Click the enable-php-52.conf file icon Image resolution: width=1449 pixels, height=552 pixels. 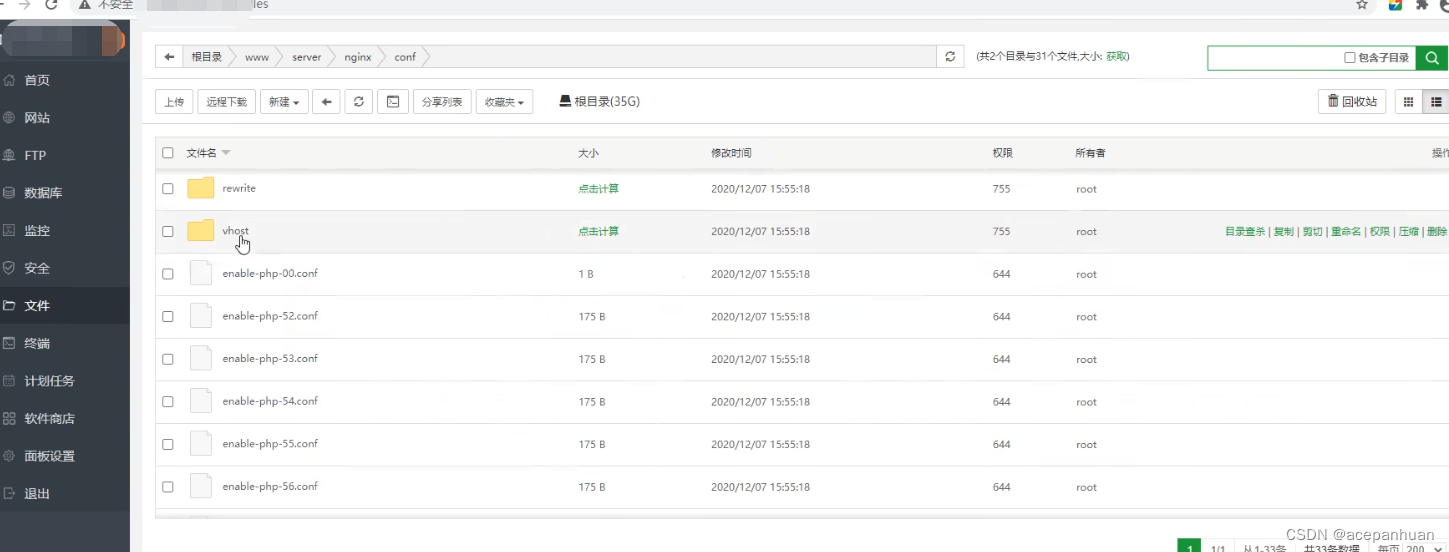[x=201, y=316]
